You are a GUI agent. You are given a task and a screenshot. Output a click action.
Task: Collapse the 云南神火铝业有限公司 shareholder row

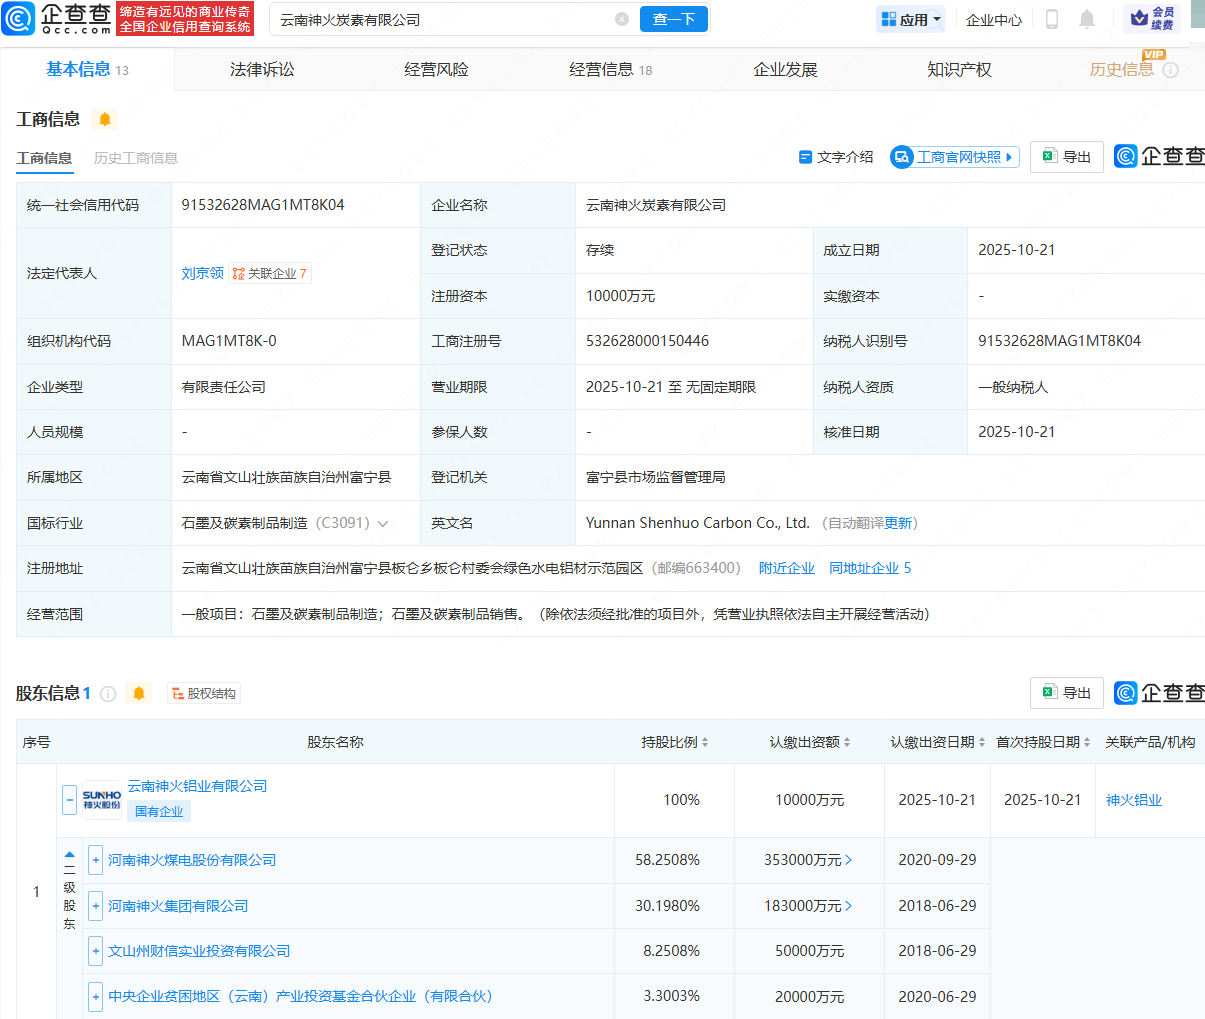(69, 800)
